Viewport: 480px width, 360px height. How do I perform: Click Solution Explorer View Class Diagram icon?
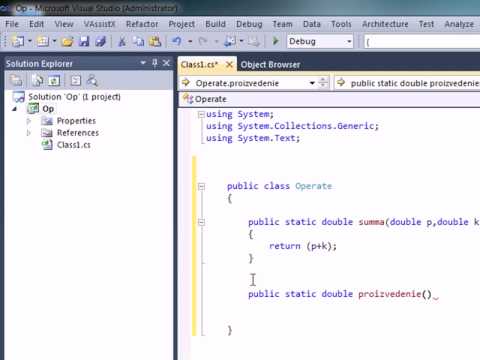point(92,80)
